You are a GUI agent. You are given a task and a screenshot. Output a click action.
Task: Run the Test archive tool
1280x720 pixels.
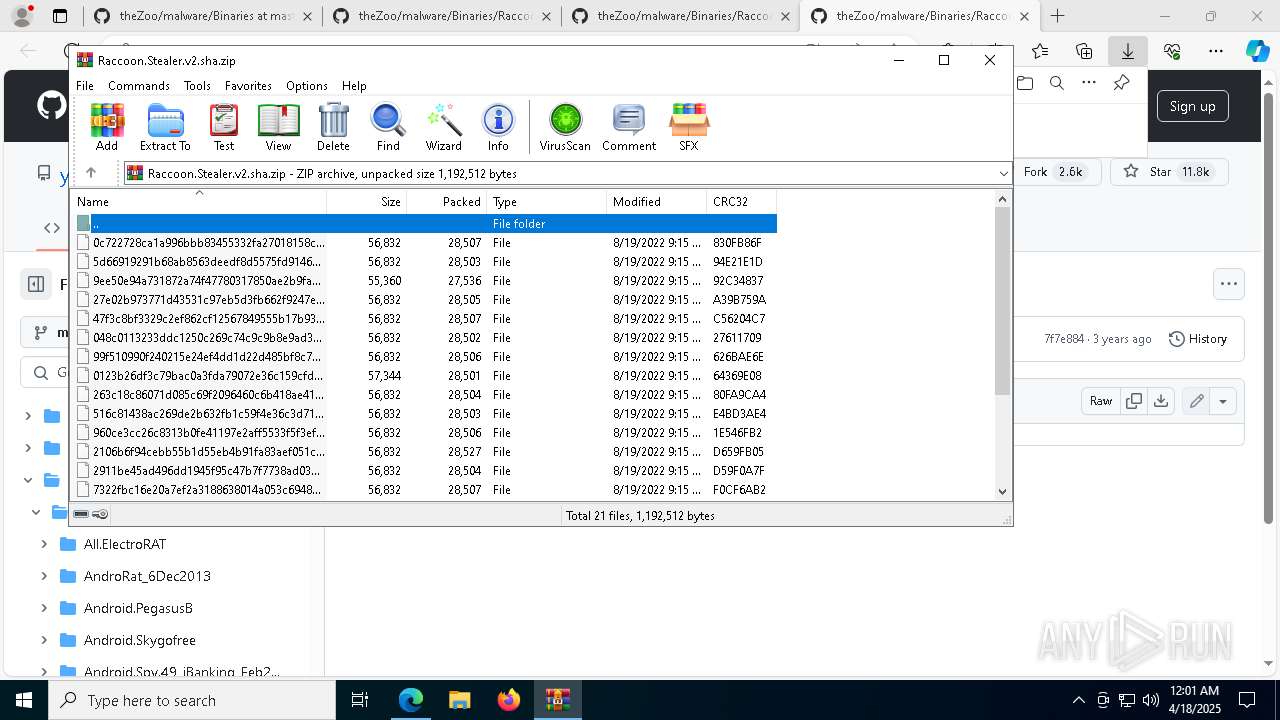[x=224, y=127]
